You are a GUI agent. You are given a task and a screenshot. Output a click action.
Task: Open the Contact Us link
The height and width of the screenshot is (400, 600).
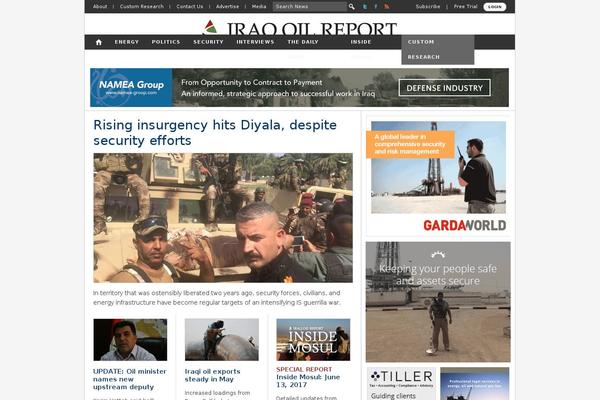coord(189,7)
